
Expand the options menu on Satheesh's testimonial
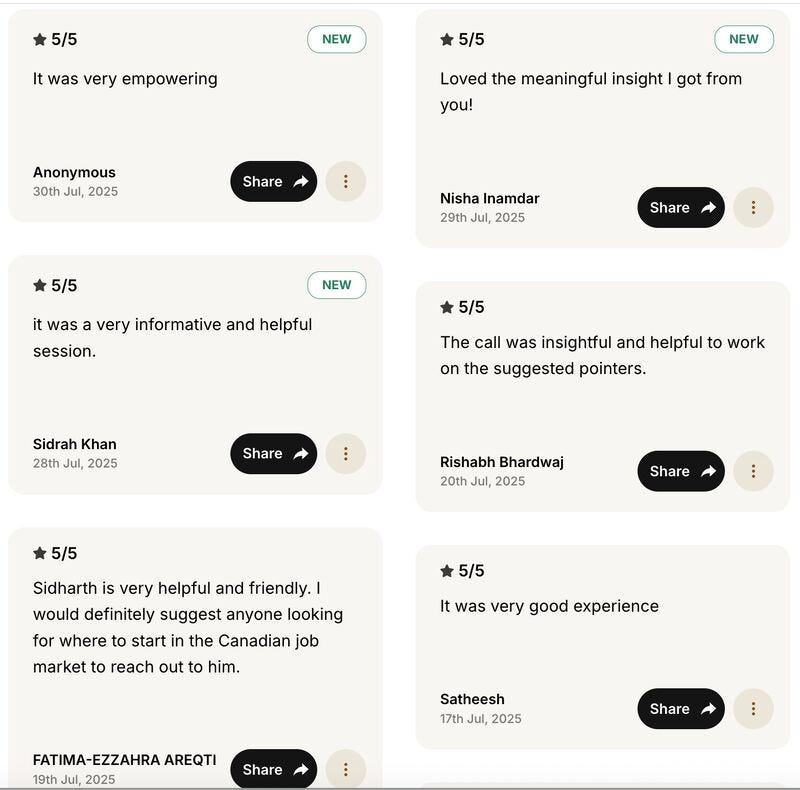(753, 708)
